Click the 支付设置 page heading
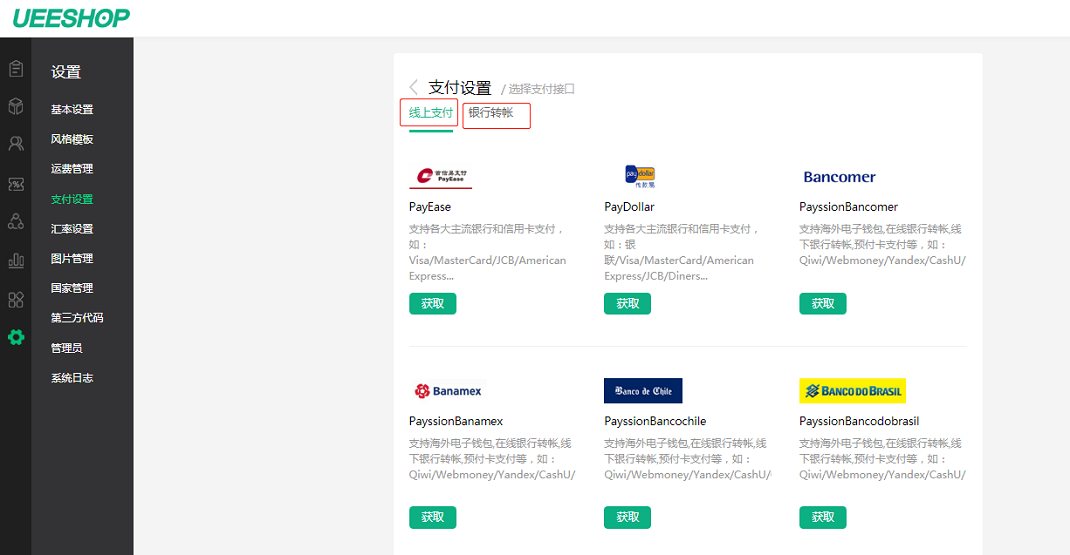The height and width of the screenshot is (555, 1070). tap(460, 87)
